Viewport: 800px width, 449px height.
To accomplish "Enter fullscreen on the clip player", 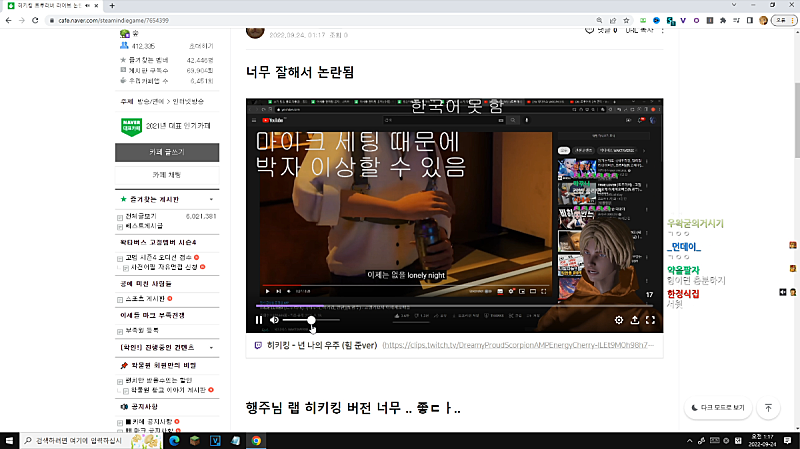I will 651,320.
